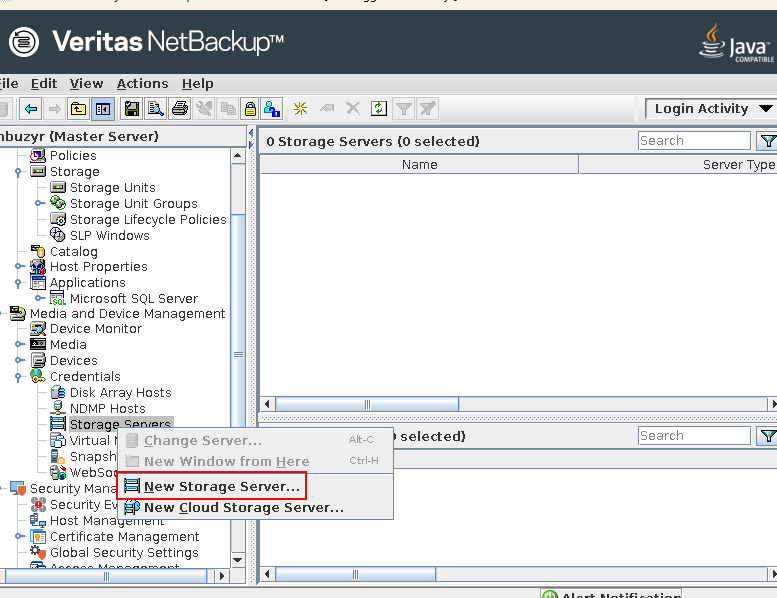Click the collapse-left splitter arrow
Image resolution: width=777 pixels, height=598 pixels.
(x=251, y=133)
